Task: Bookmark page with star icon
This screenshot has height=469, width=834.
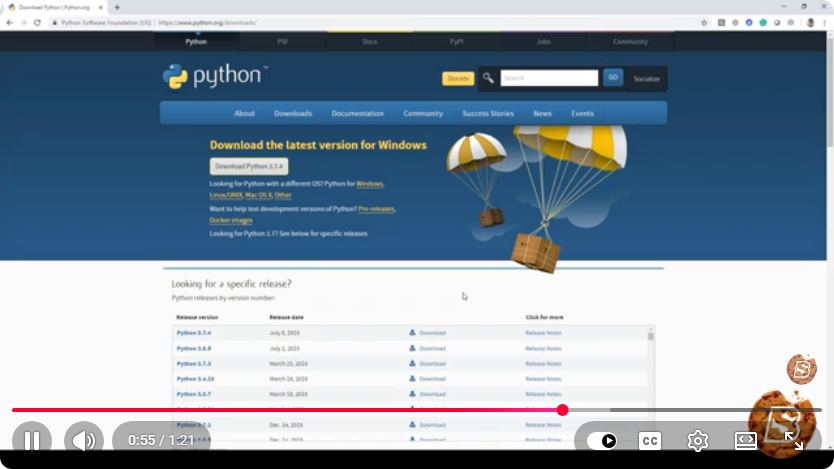Action: tap(704, 22)
